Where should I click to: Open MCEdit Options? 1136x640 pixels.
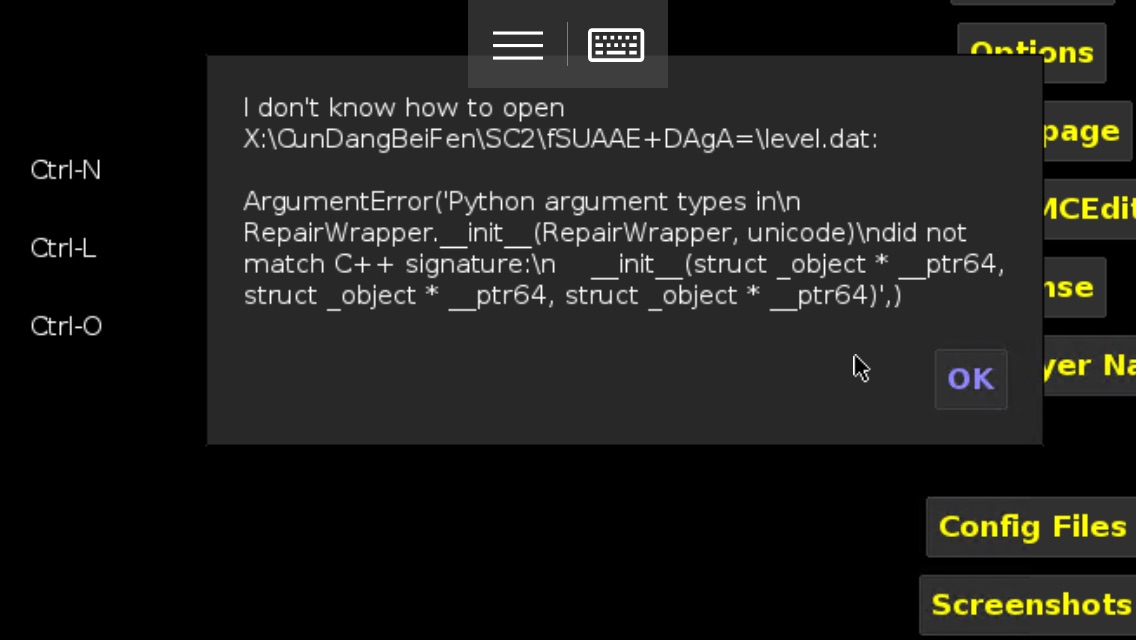pos(1029,52)
